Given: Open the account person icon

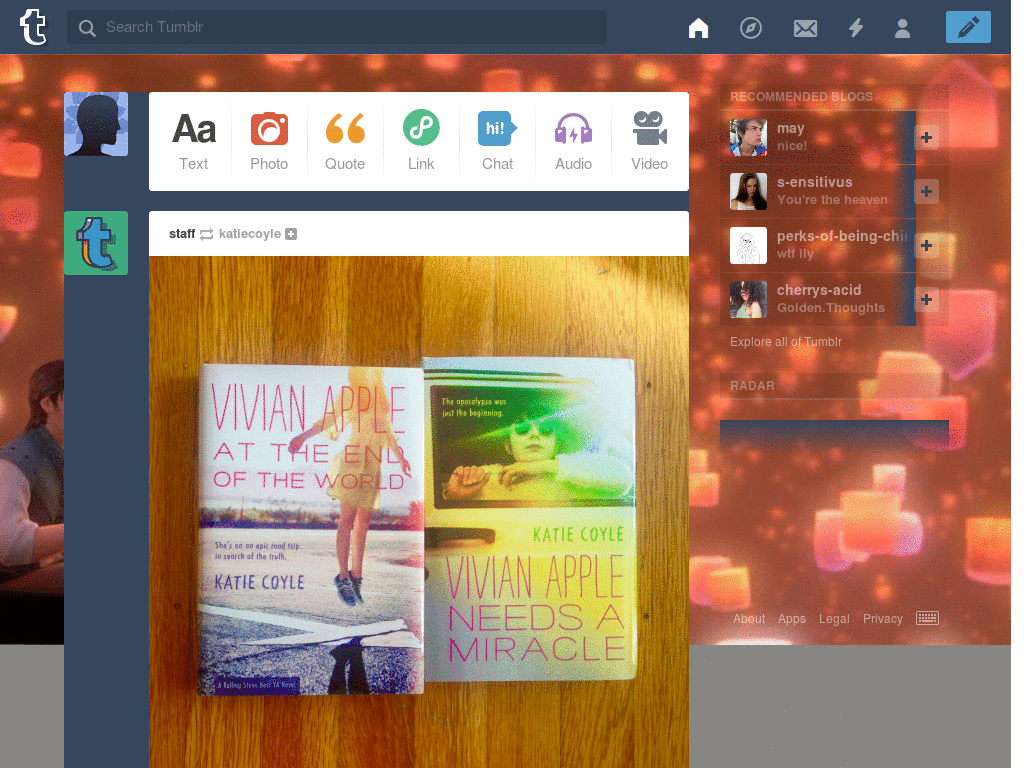Looking at the screenshot, I should (903, 28).
